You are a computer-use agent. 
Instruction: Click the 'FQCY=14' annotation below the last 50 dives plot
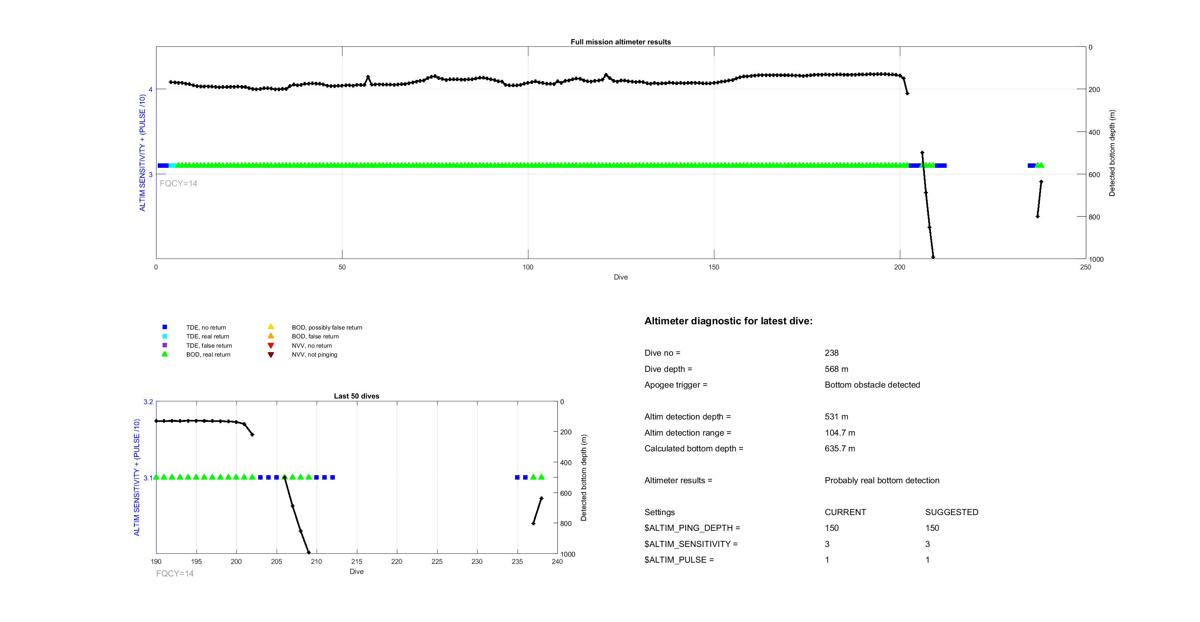pyautogui.click(x=174, y=573)
